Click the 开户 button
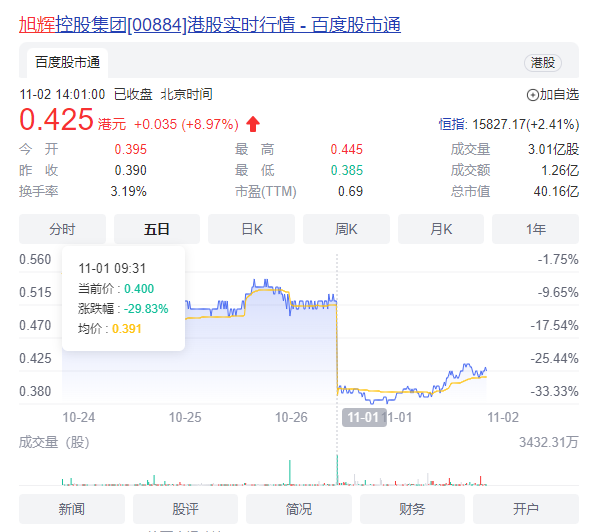610x532 pixels. click(x=526, y=509)
